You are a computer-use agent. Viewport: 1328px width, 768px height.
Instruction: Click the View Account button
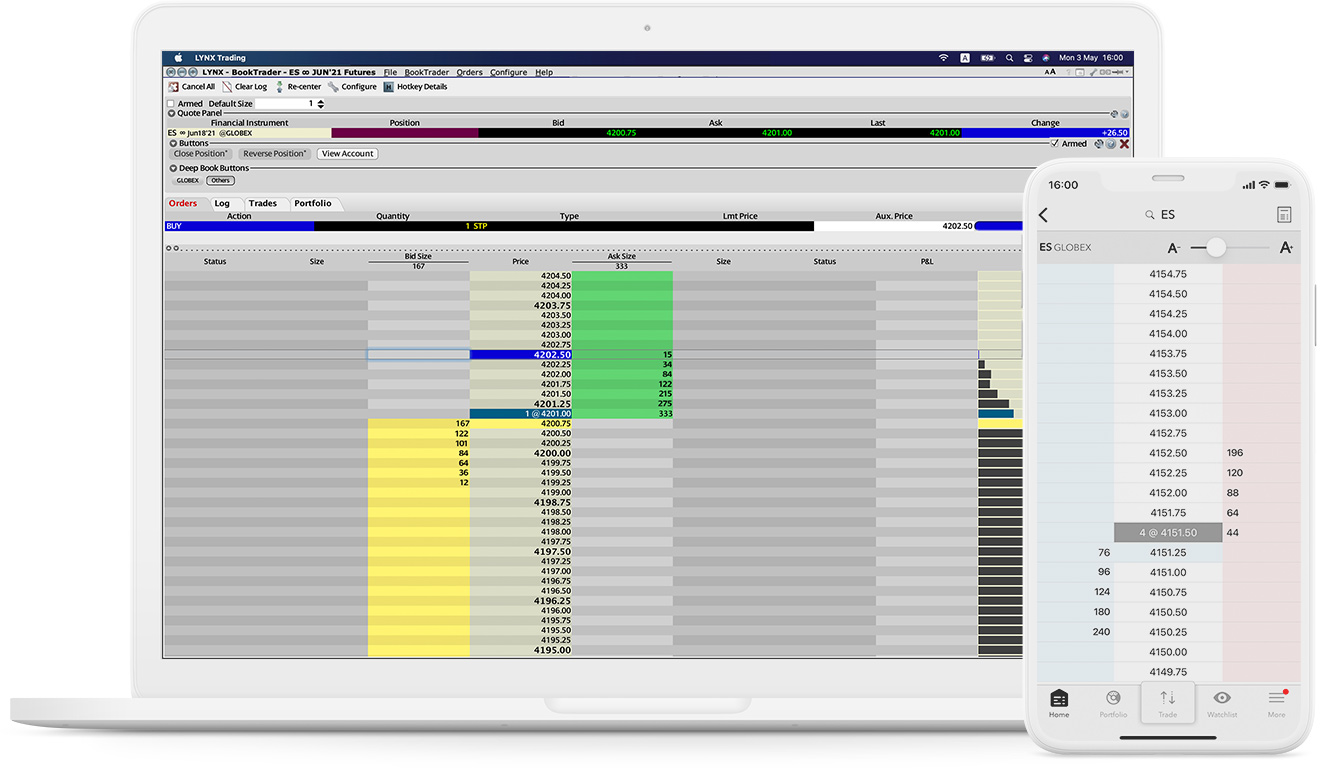click(348, 154)
